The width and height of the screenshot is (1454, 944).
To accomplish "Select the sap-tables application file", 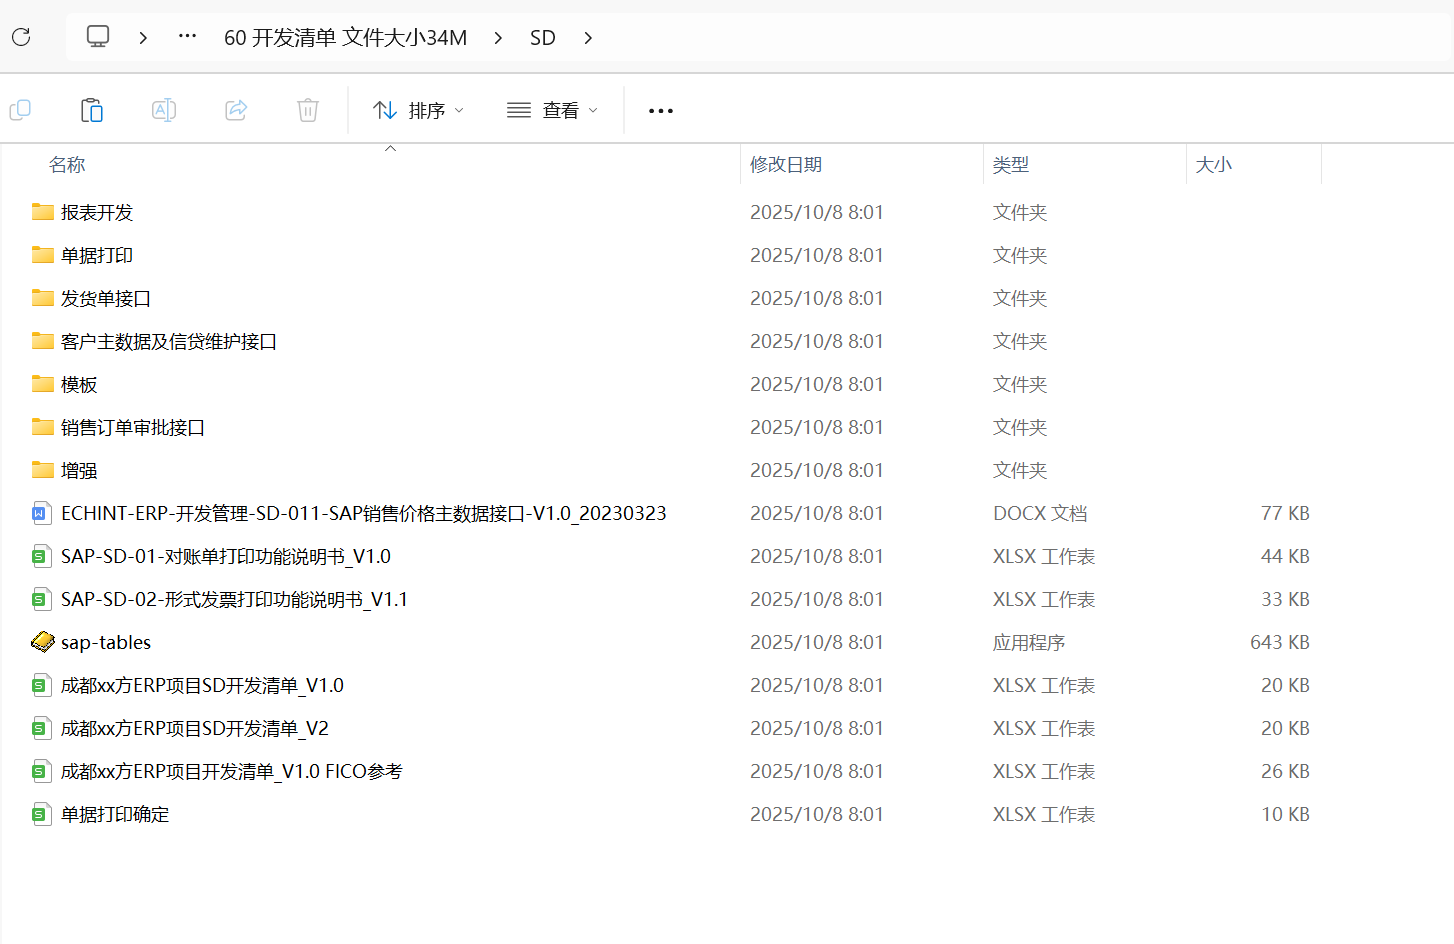I will (x=106, y=642).
